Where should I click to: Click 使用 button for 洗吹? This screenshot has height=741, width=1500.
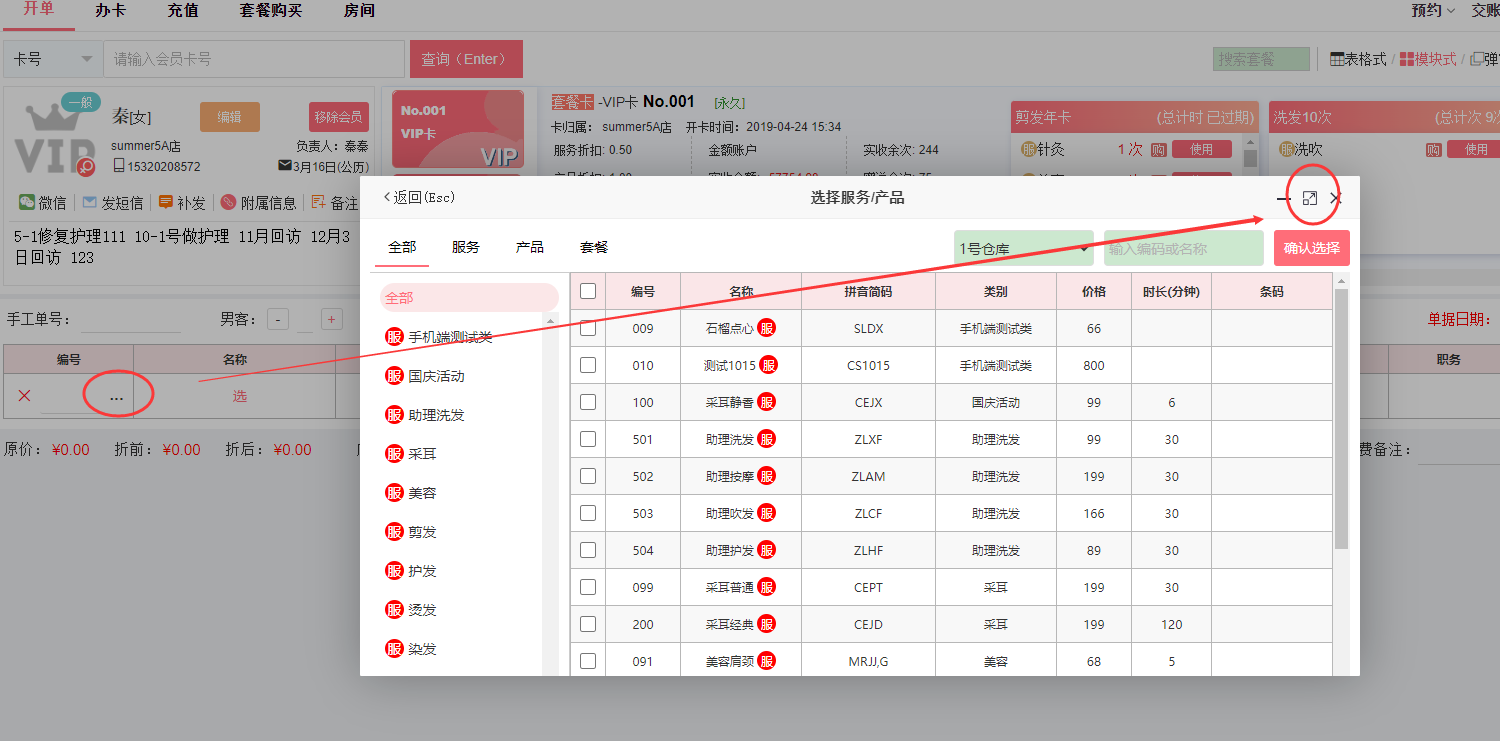coord(1477,149)
